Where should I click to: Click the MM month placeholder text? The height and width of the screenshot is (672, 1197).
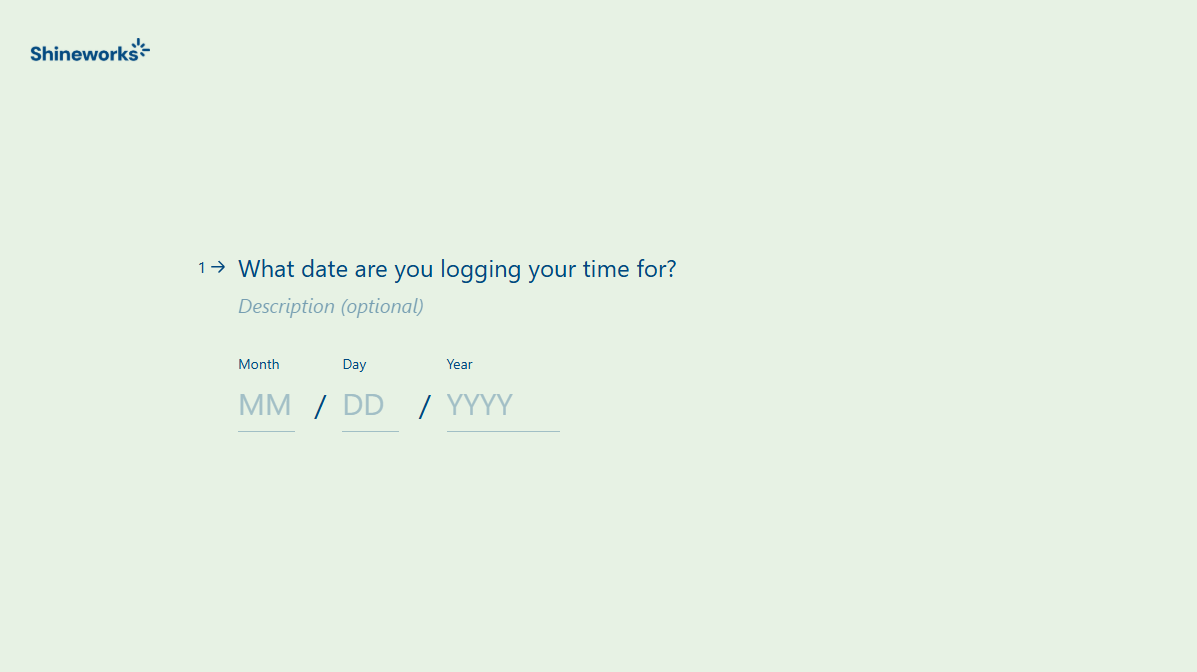(x=265, y=405)
